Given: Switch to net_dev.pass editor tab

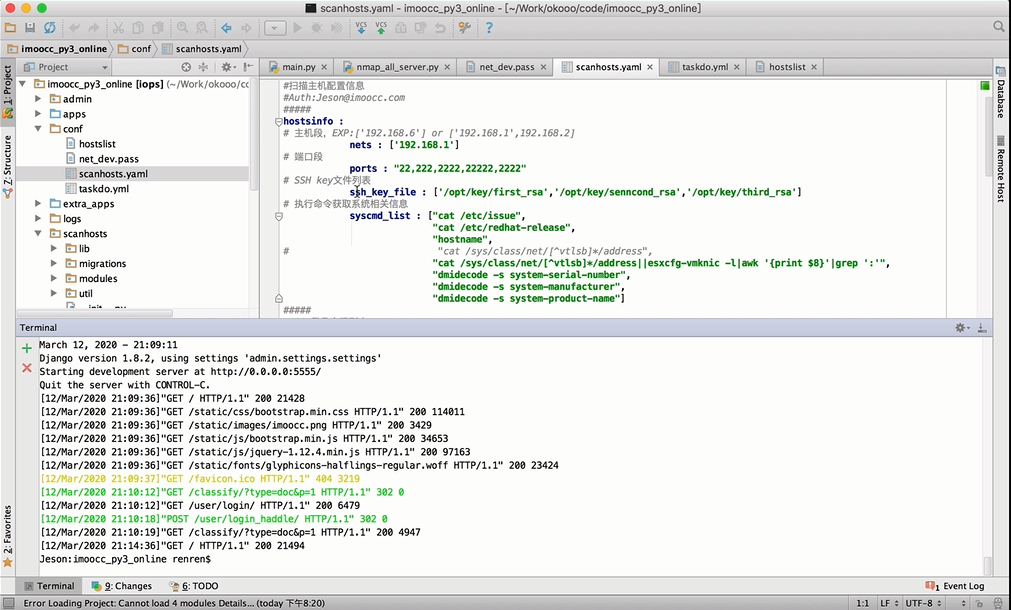Looking at the screenshot, I should [x=507, y=67].
